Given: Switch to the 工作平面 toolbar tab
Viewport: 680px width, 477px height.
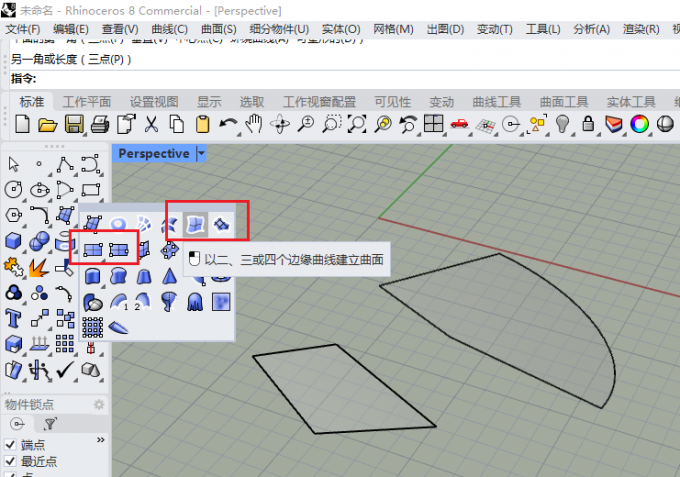Looking at the screenshot, I should (x=87, y=102).
